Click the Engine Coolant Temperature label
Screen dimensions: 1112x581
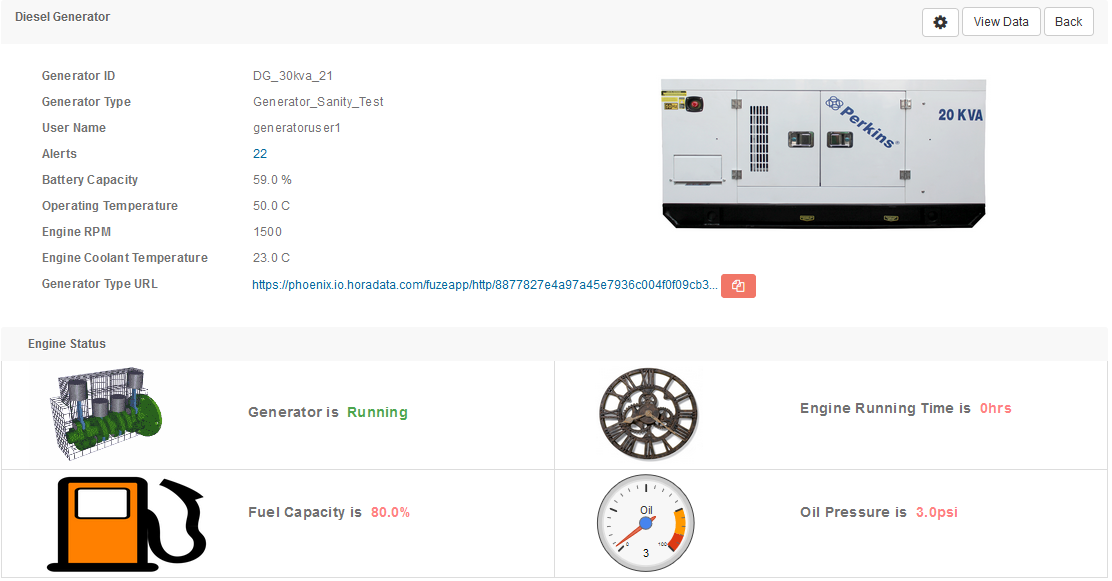pyautogui.click(x=125, y=258)
